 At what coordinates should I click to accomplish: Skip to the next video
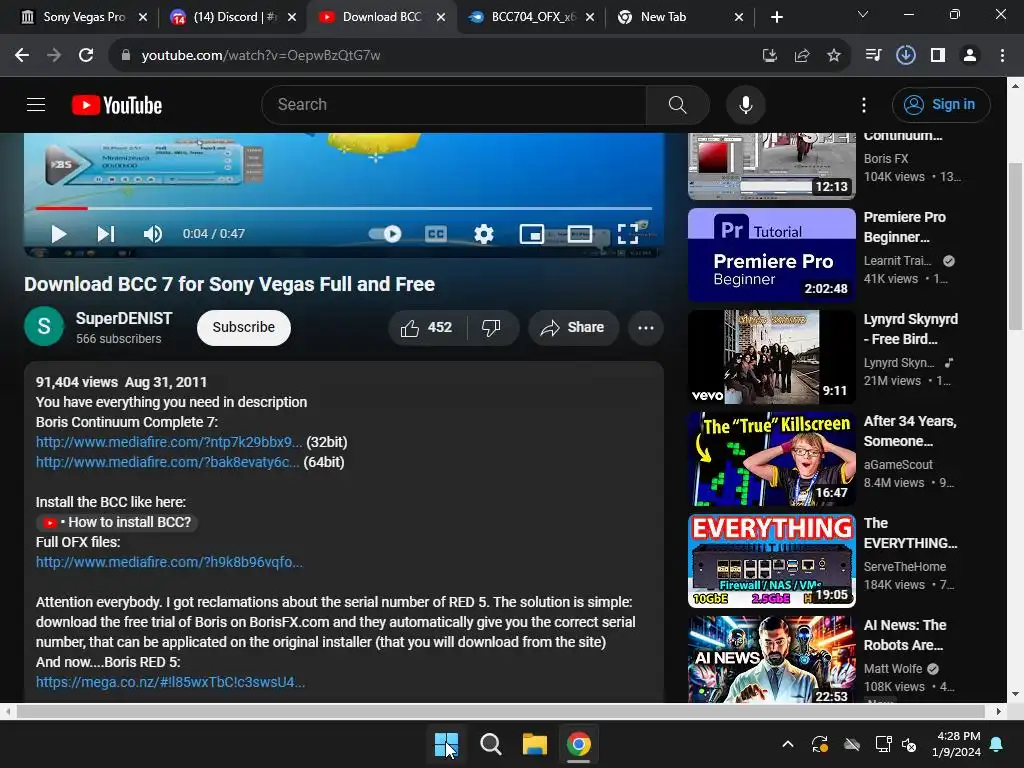click(x=106, y=234)
